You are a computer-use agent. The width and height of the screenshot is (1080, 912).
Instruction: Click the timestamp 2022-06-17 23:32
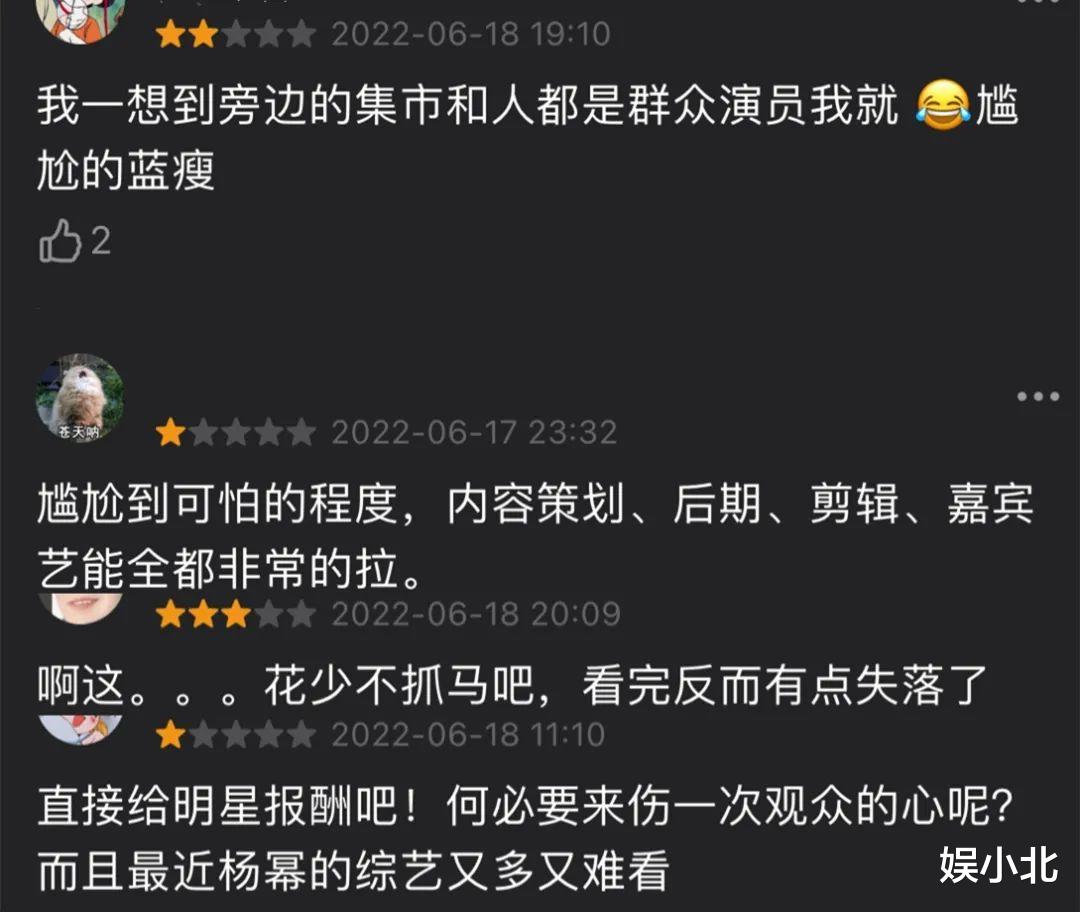(x=474, y=433)
